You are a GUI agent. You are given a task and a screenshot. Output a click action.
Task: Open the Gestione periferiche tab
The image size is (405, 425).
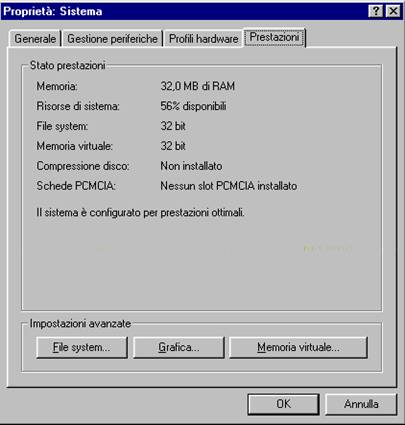click(112, 39)
